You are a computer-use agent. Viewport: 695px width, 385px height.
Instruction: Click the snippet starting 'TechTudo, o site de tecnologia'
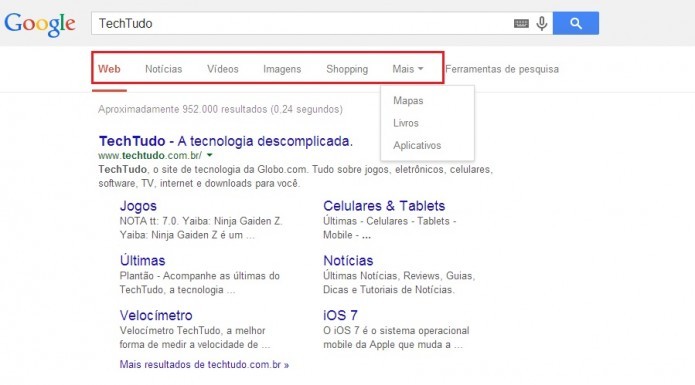[296, 176]
